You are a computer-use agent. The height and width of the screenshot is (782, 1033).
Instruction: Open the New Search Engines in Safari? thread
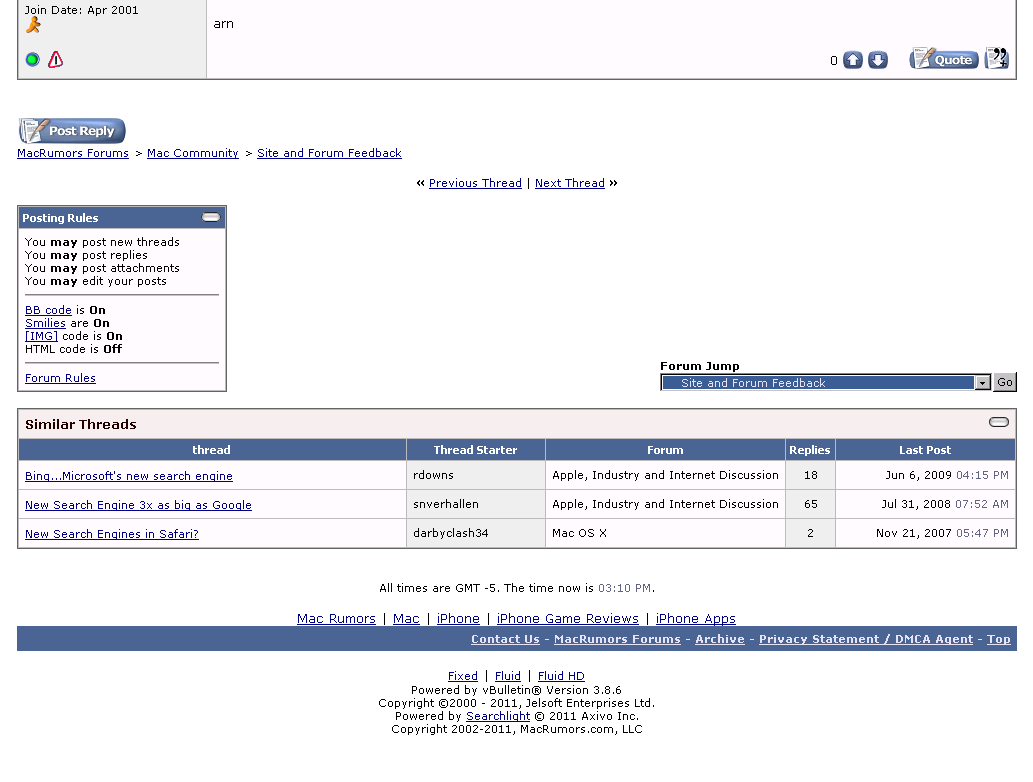[x=111, y=534]
